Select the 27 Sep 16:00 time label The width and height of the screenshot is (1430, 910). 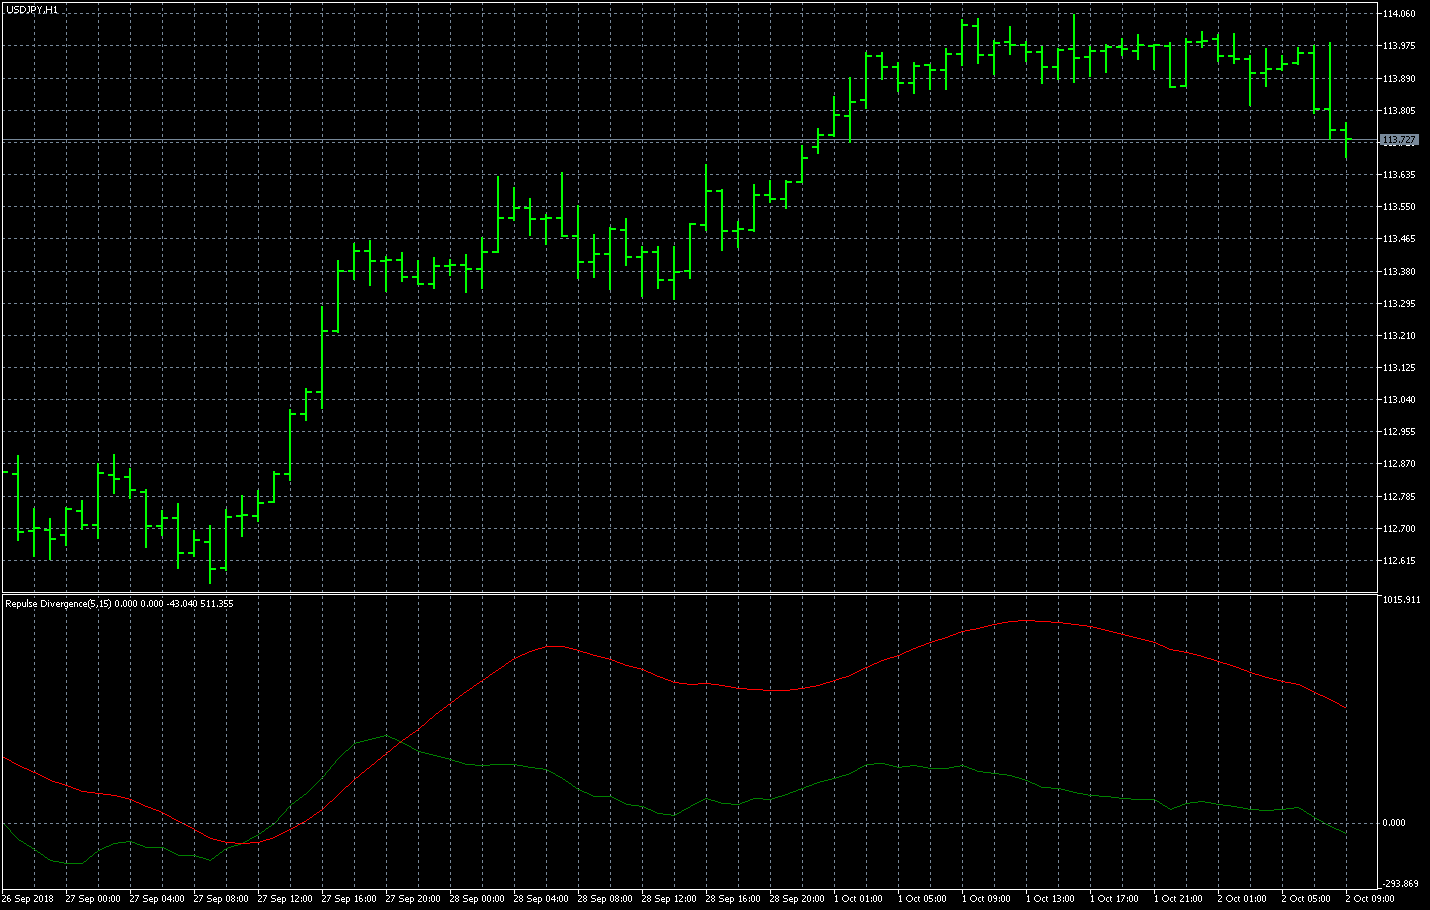coord(349,899)
